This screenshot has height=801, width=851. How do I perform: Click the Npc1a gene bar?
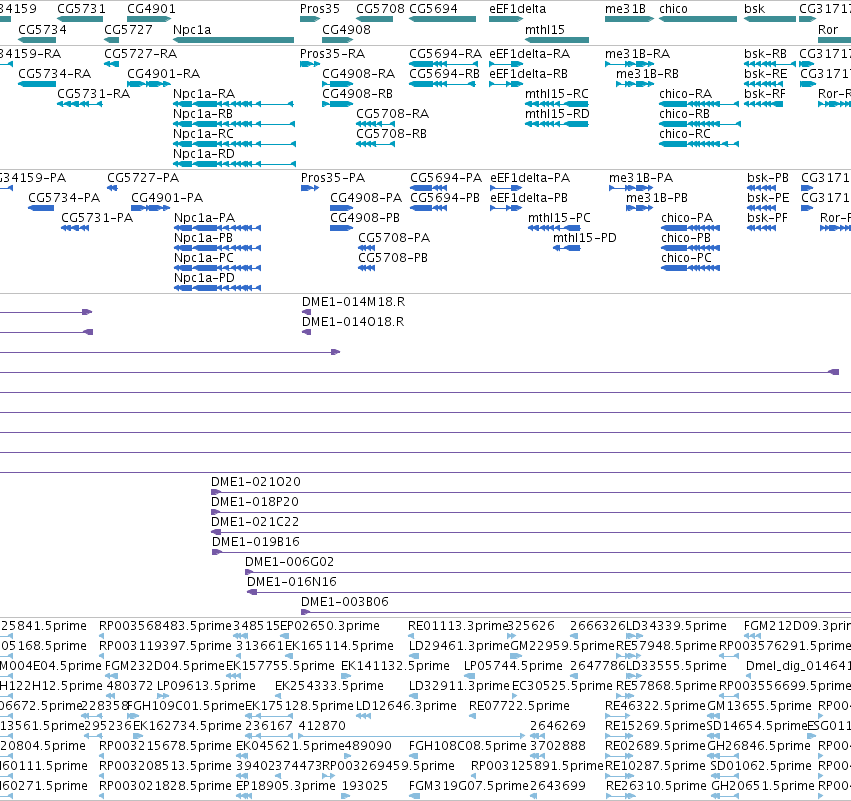233,40
